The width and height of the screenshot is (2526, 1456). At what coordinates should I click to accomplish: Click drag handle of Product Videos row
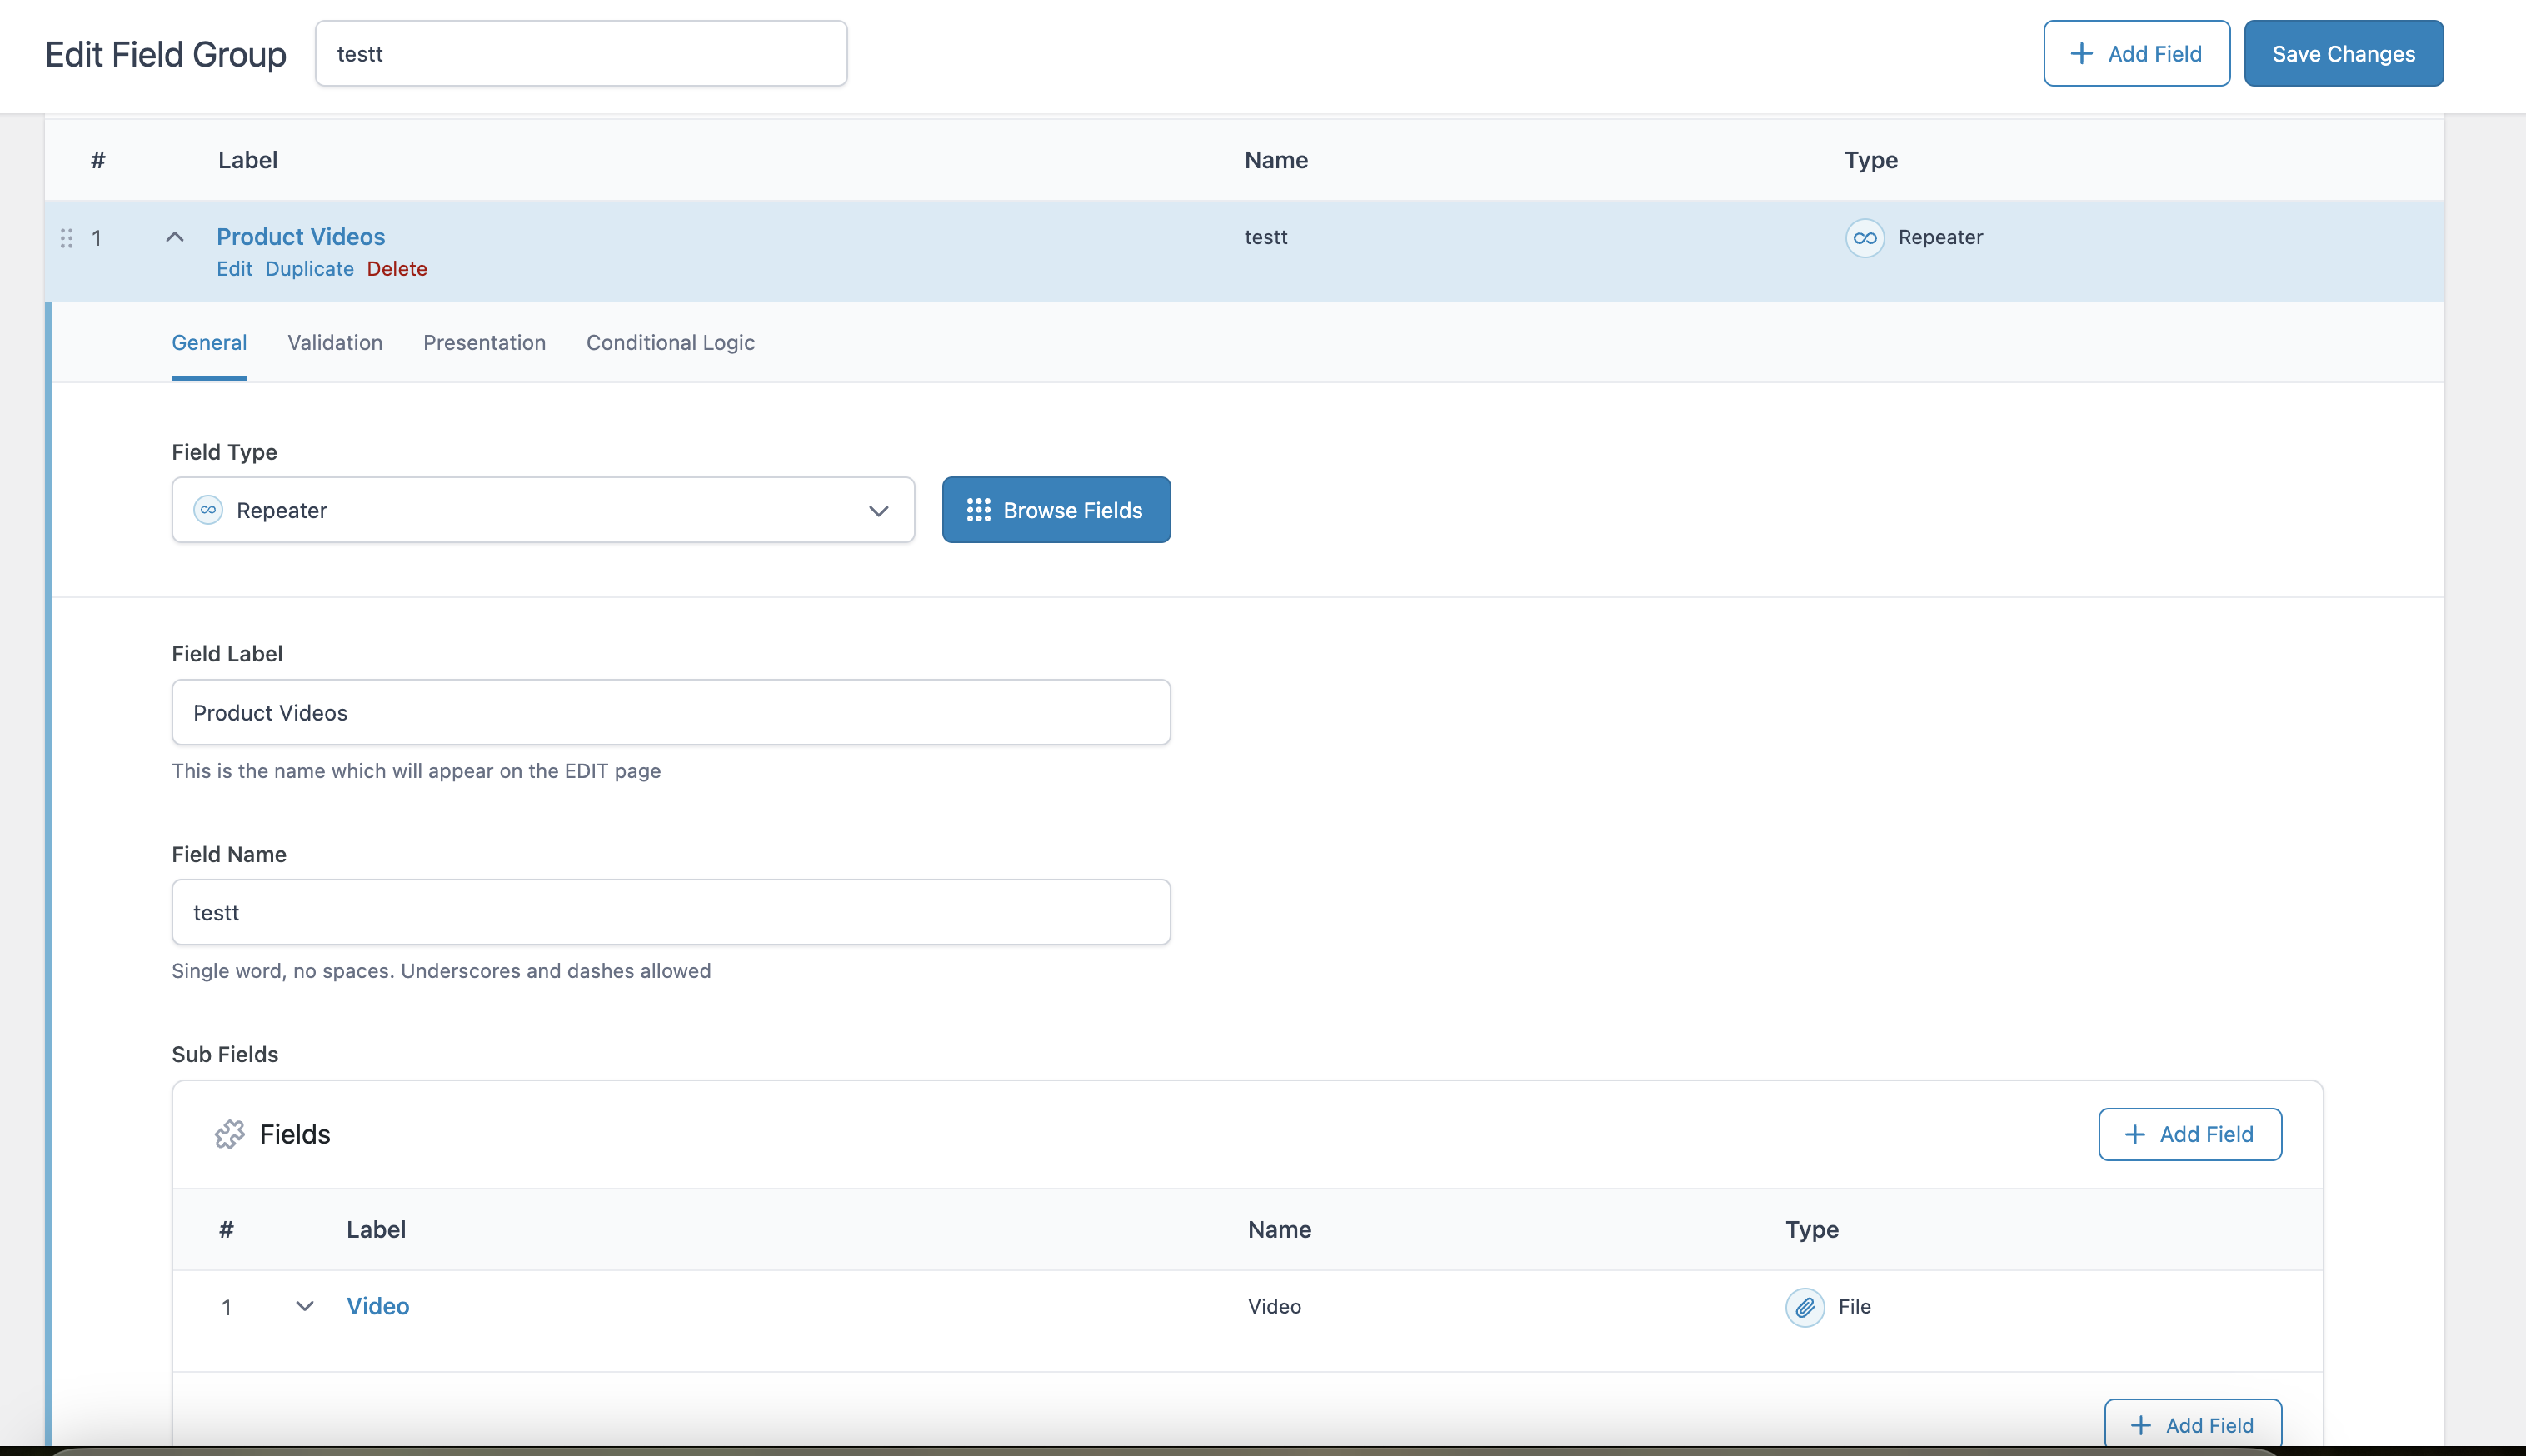click(x=67, y=238)
